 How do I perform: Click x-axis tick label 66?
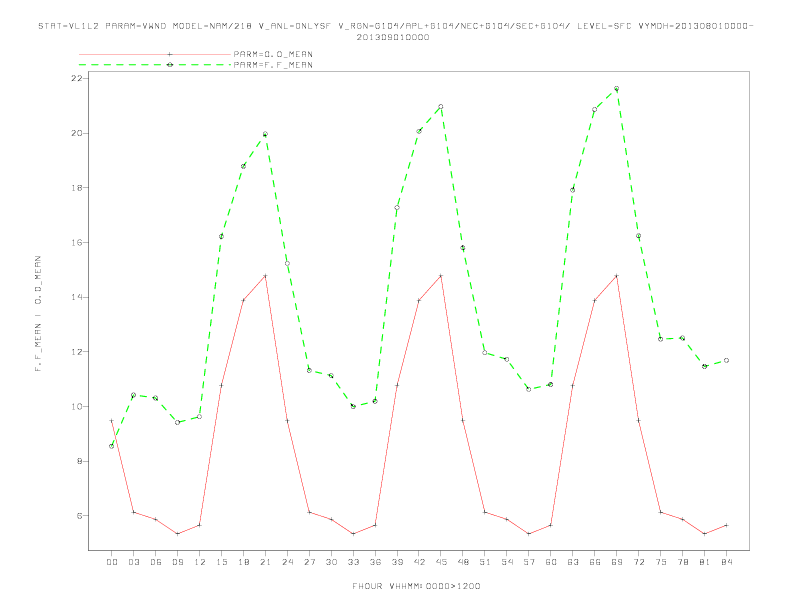[x=595, y=562]
